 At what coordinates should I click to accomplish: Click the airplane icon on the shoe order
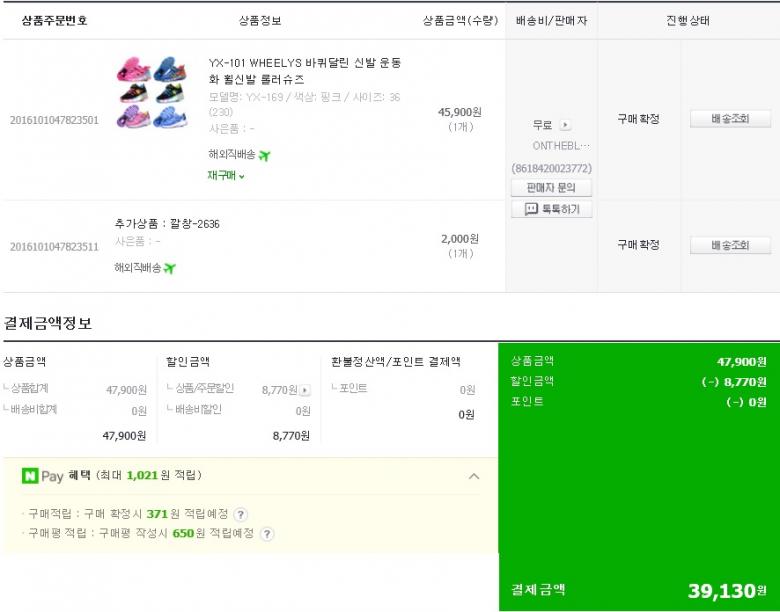[265, 155]
